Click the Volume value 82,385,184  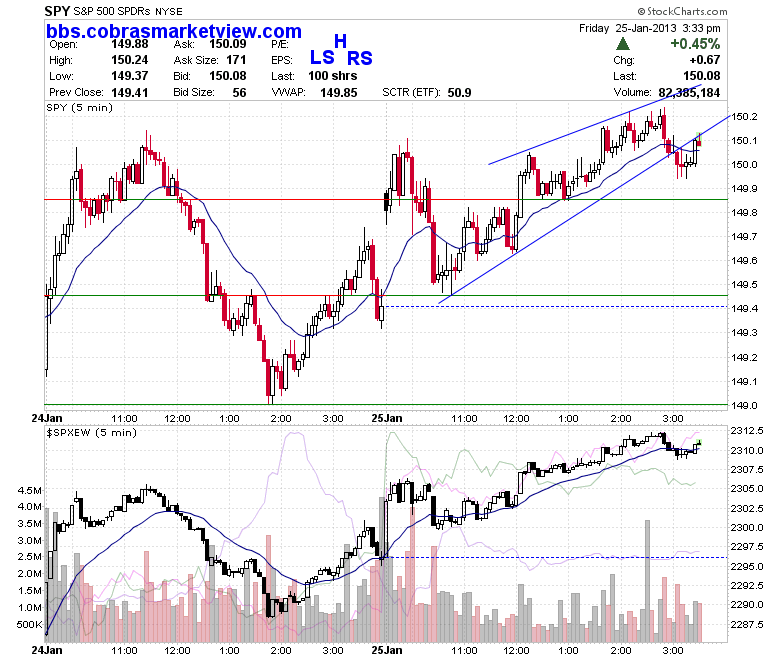click(x=689, y=93)
